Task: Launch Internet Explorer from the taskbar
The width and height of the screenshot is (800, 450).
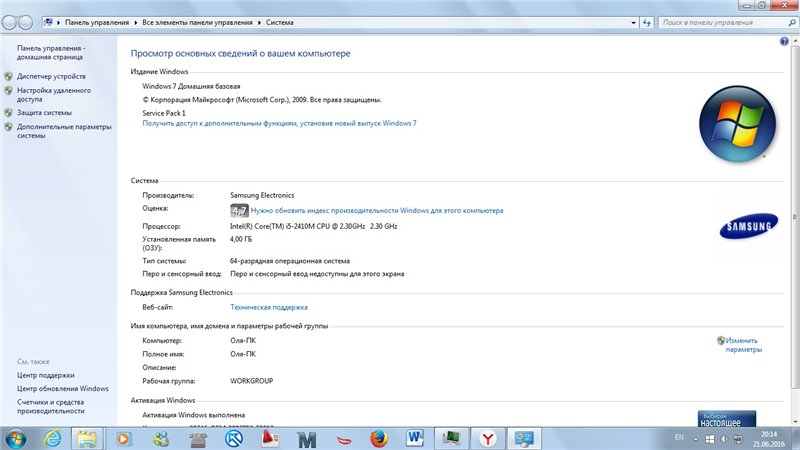Action: pyautogui.click(x=53, y=439)
